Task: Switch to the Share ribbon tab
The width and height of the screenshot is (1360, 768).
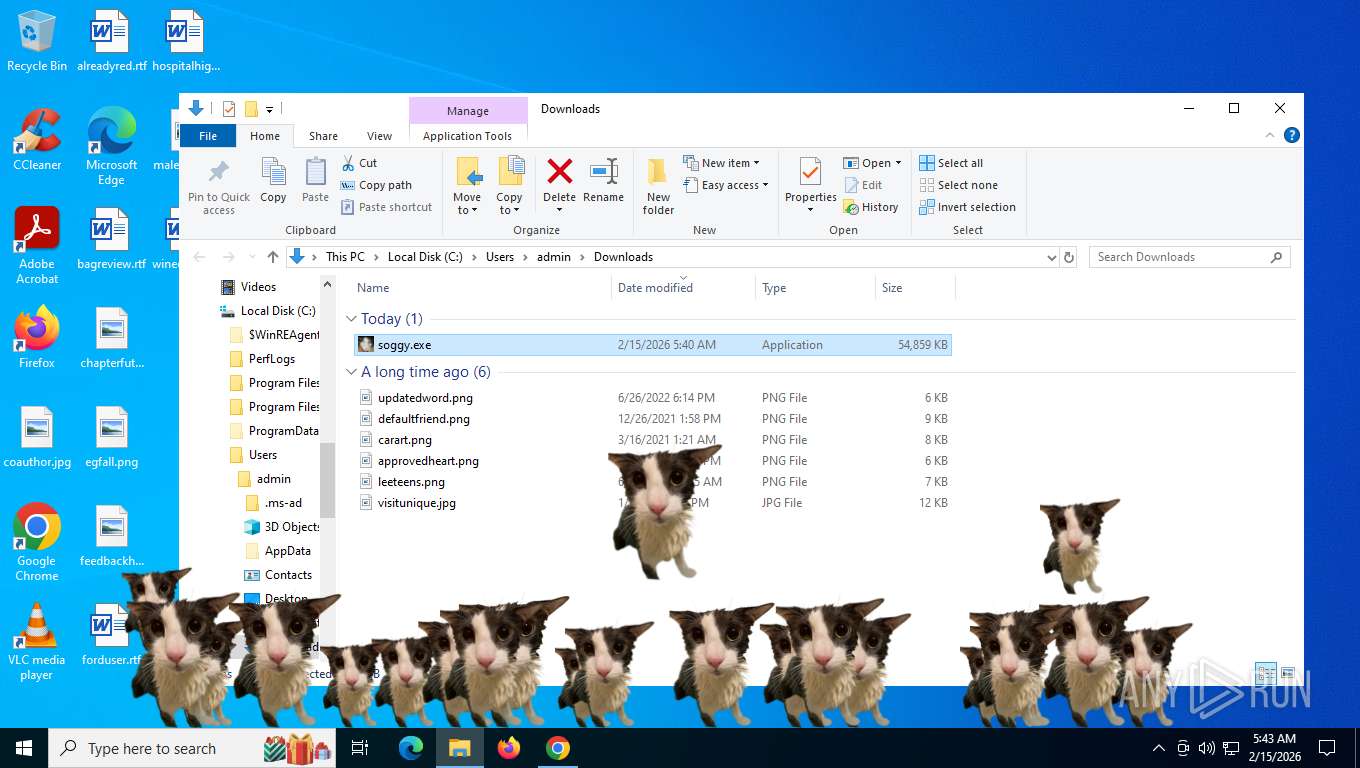Action: click(x=323, y=136)
